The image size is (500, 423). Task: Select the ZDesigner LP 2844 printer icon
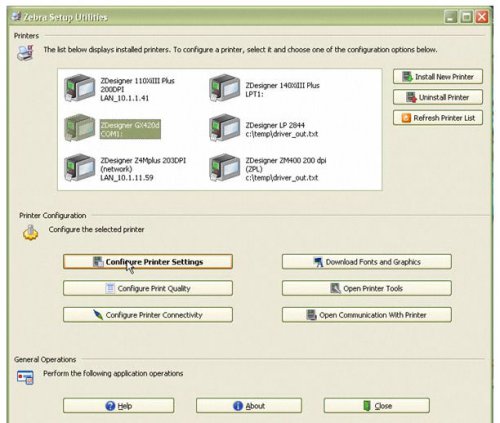click(x=225, y=128)
